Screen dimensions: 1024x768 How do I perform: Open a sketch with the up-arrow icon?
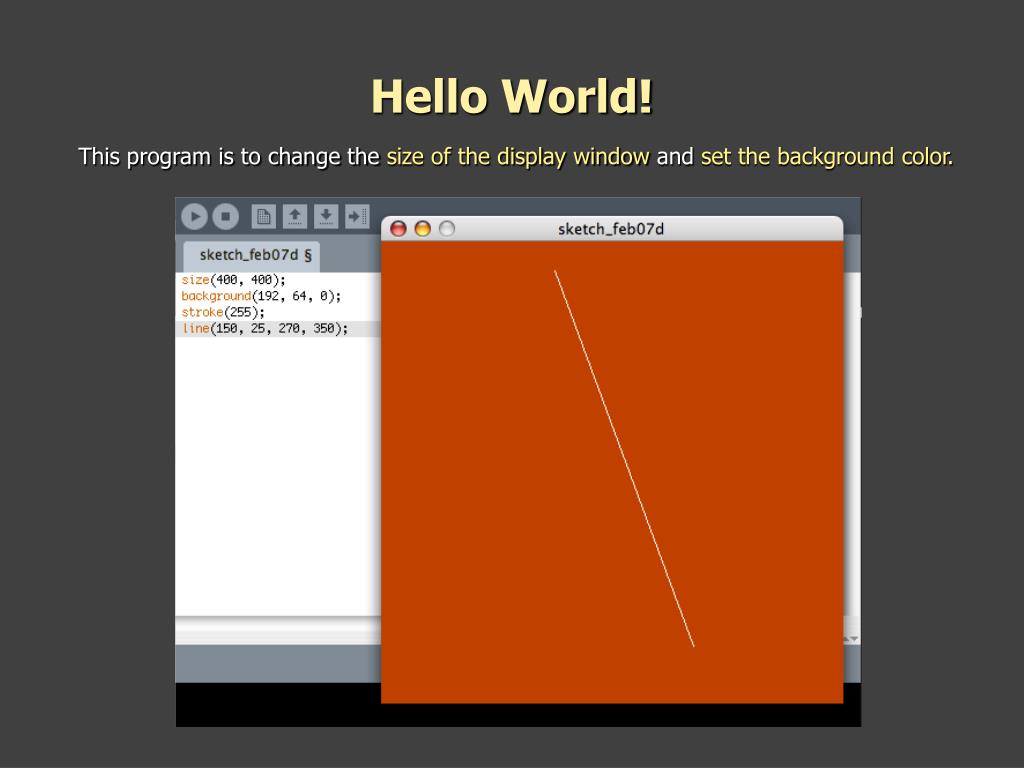295,216
